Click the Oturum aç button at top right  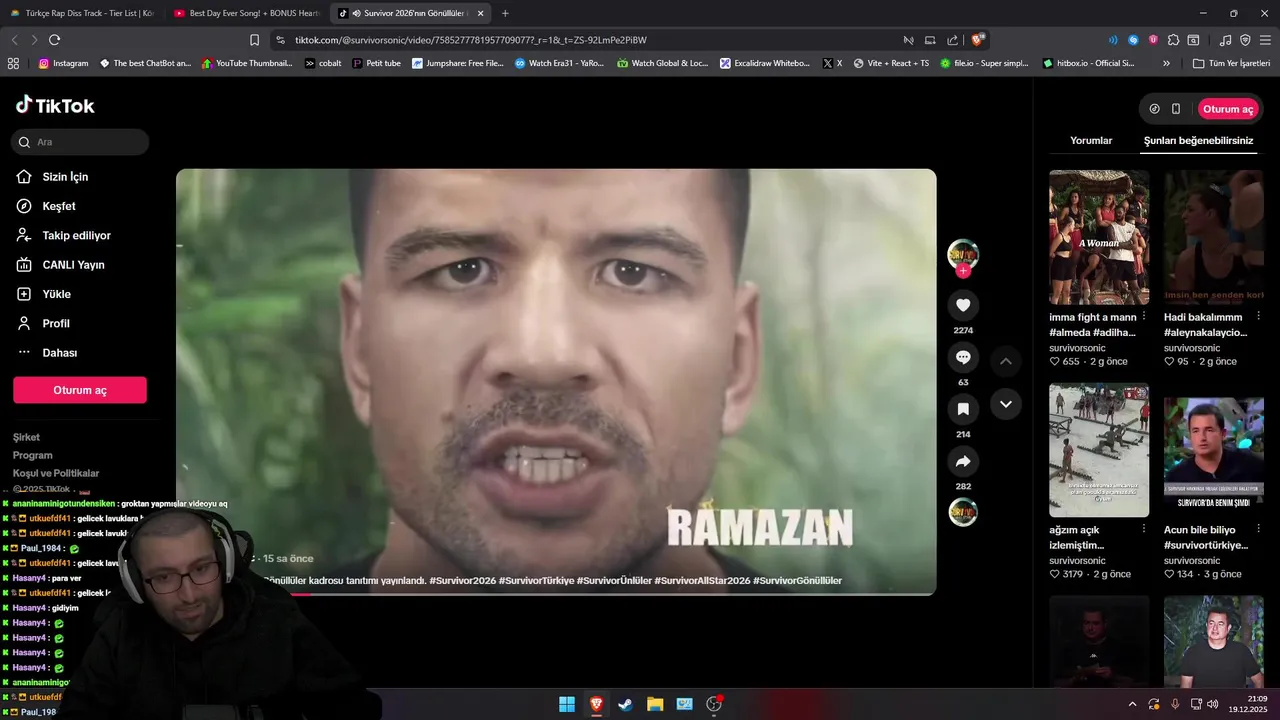(x=1228, y=109)
